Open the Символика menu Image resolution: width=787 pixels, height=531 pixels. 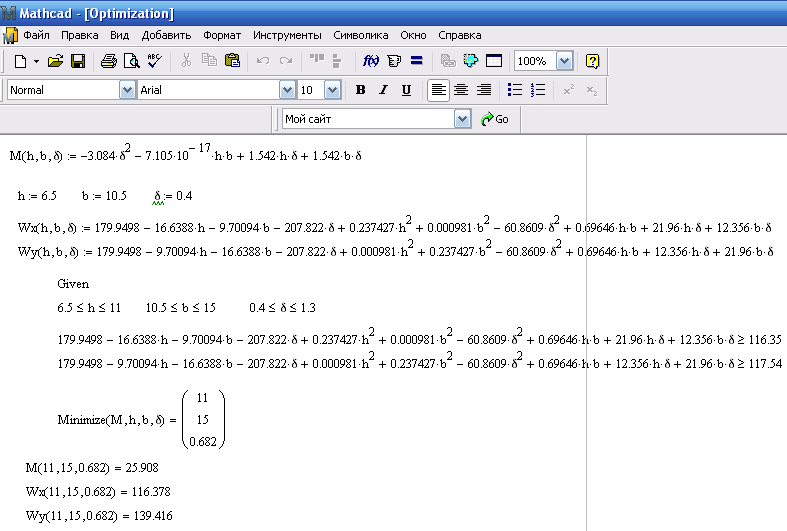[360, 34]
